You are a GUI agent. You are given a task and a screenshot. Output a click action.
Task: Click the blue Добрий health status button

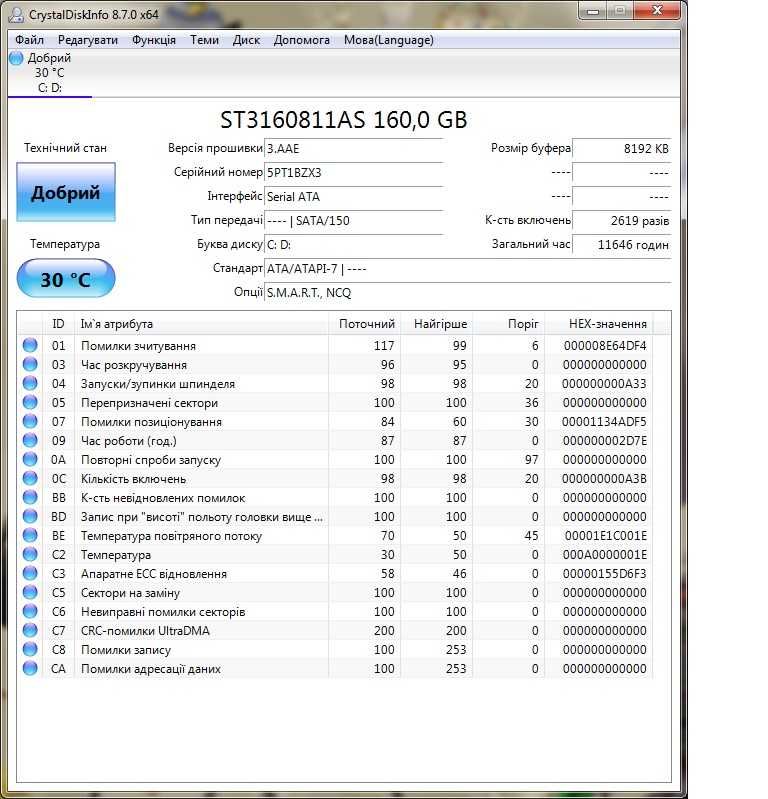[66, 192]
